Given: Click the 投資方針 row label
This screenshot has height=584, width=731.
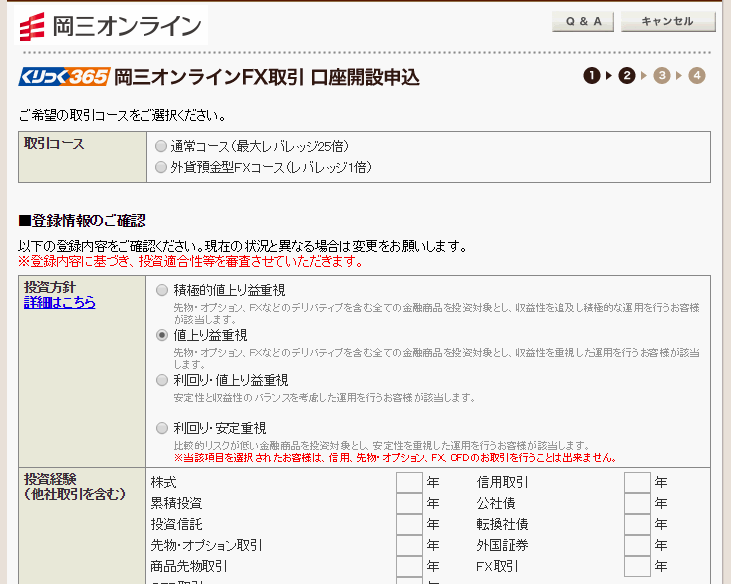Looking at the screenshot, I should tap(49, 287).
